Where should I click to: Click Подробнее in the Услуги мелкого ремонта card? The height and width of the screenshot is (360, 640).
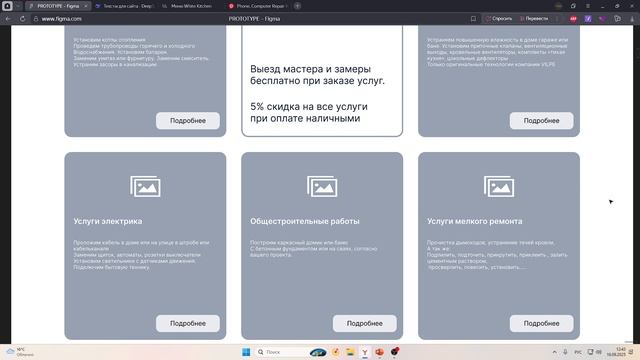[x=541, y=323]
